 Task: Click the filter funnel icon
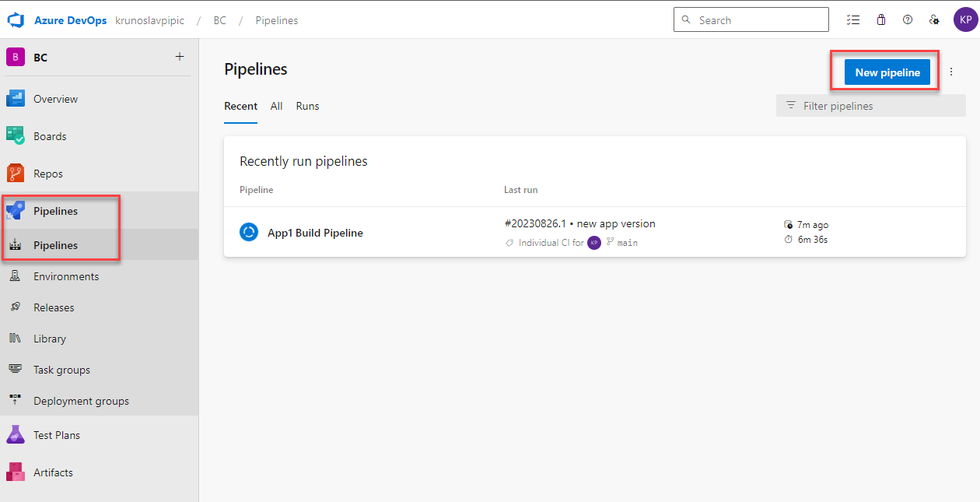(791, 106)
